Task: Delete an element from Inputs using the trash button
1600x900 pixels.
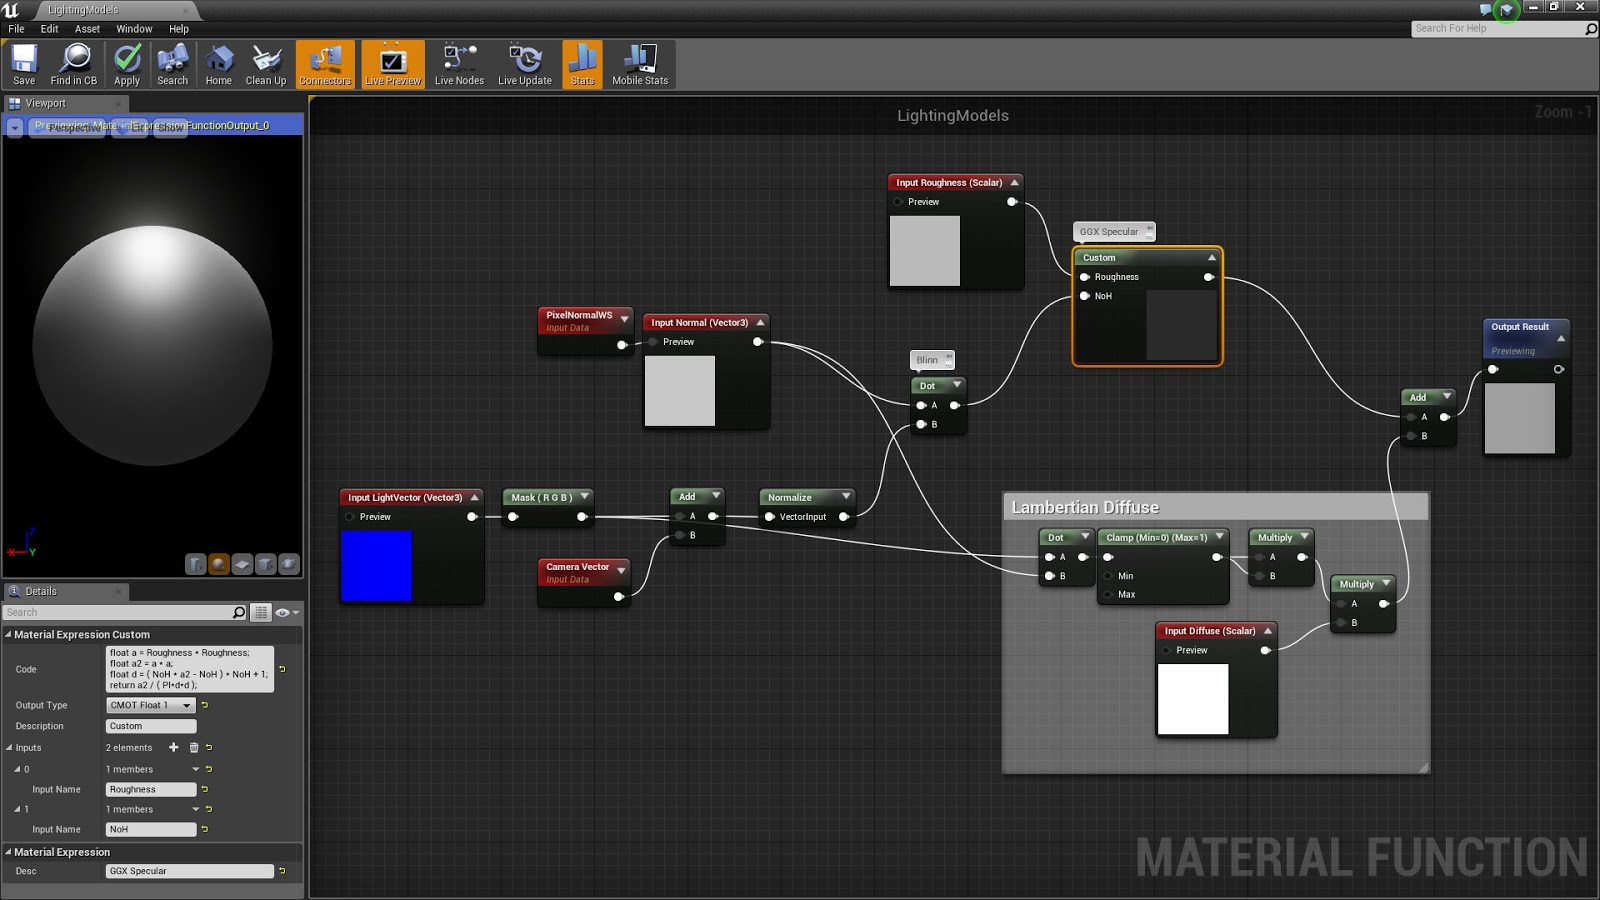Action: 192,747
